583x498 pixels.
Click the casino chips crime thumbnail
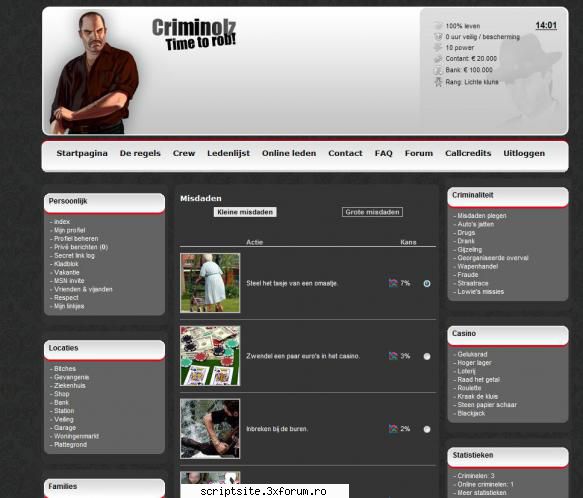210,356
